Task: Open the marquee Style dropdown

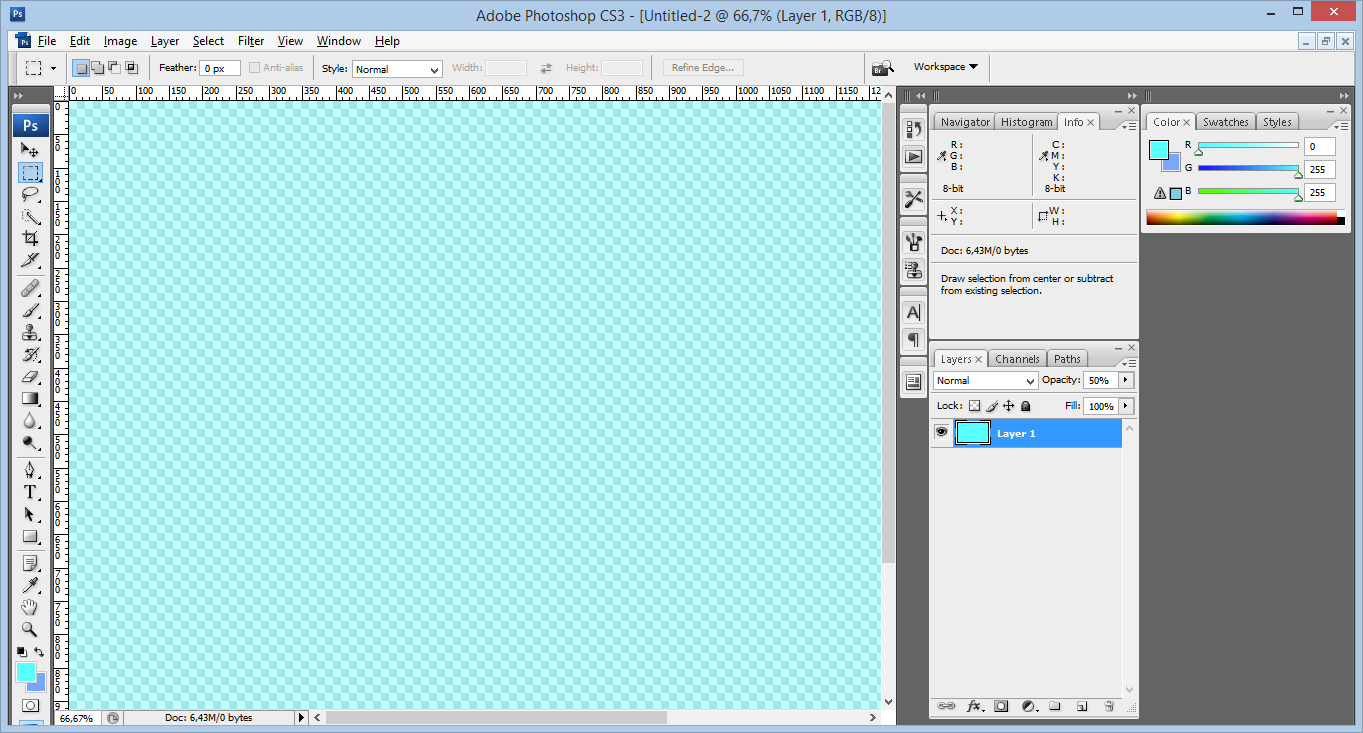Action: [x=397, y=69]
